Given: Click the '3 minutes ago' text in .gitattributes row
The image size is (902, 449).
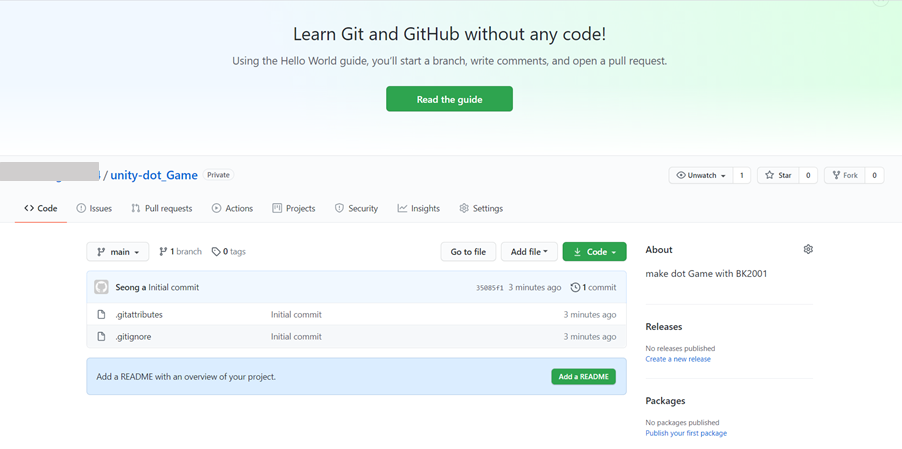Looking at the screenshot, I should [590, 314].
